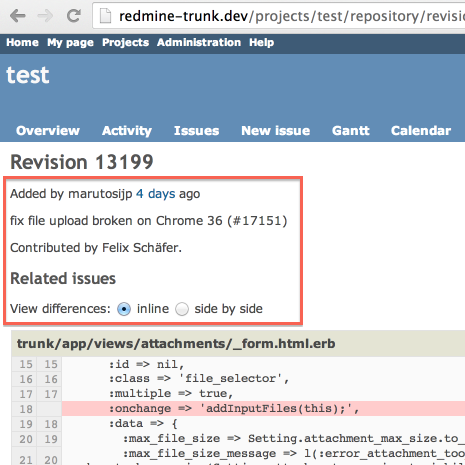Click the page icon in address bar

coord(106,16)
